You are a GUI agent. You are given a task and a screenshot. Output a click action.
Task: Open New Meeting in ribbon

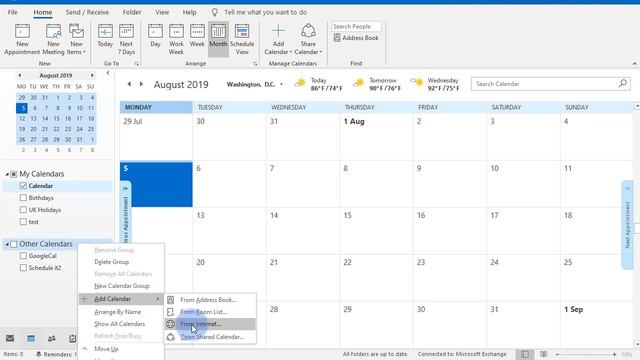coord(53,39)
